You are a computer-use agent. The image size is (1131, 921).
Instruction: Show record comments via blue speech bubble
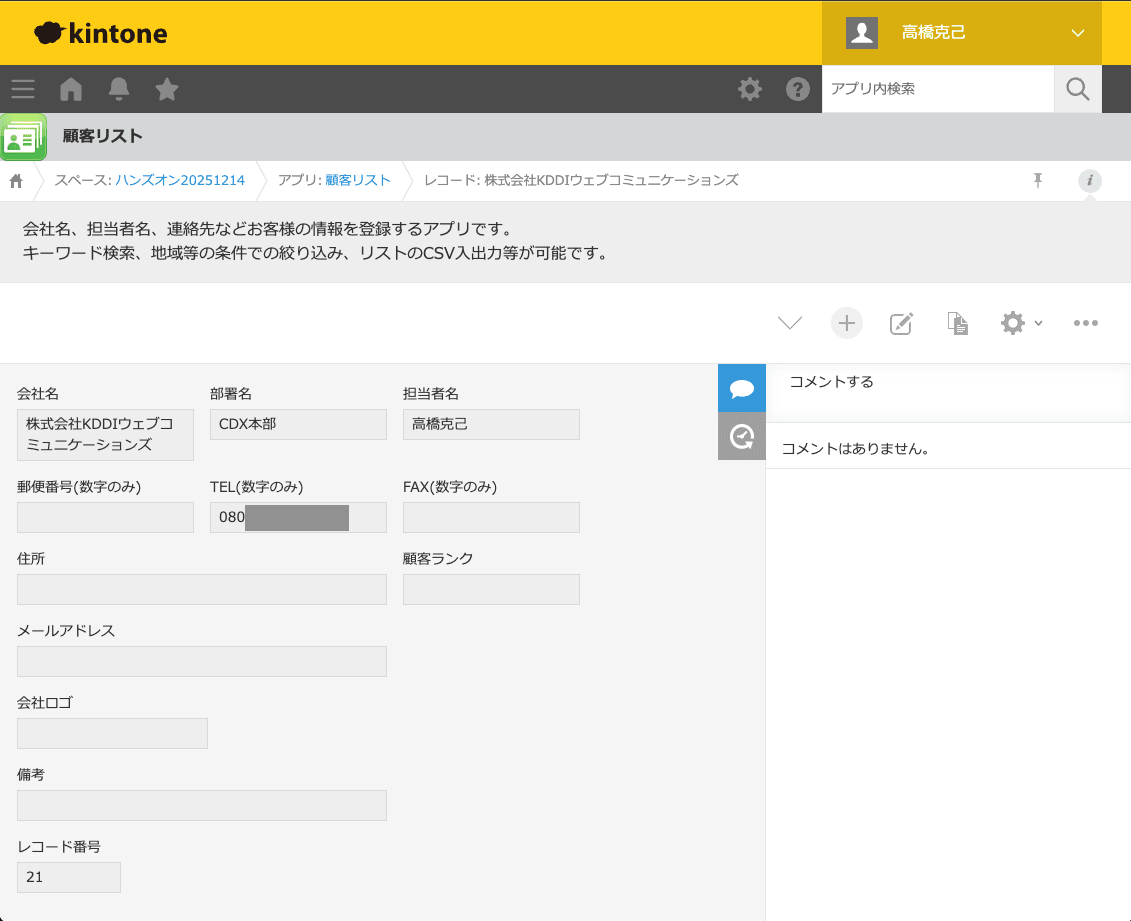(x=741, y=388)
